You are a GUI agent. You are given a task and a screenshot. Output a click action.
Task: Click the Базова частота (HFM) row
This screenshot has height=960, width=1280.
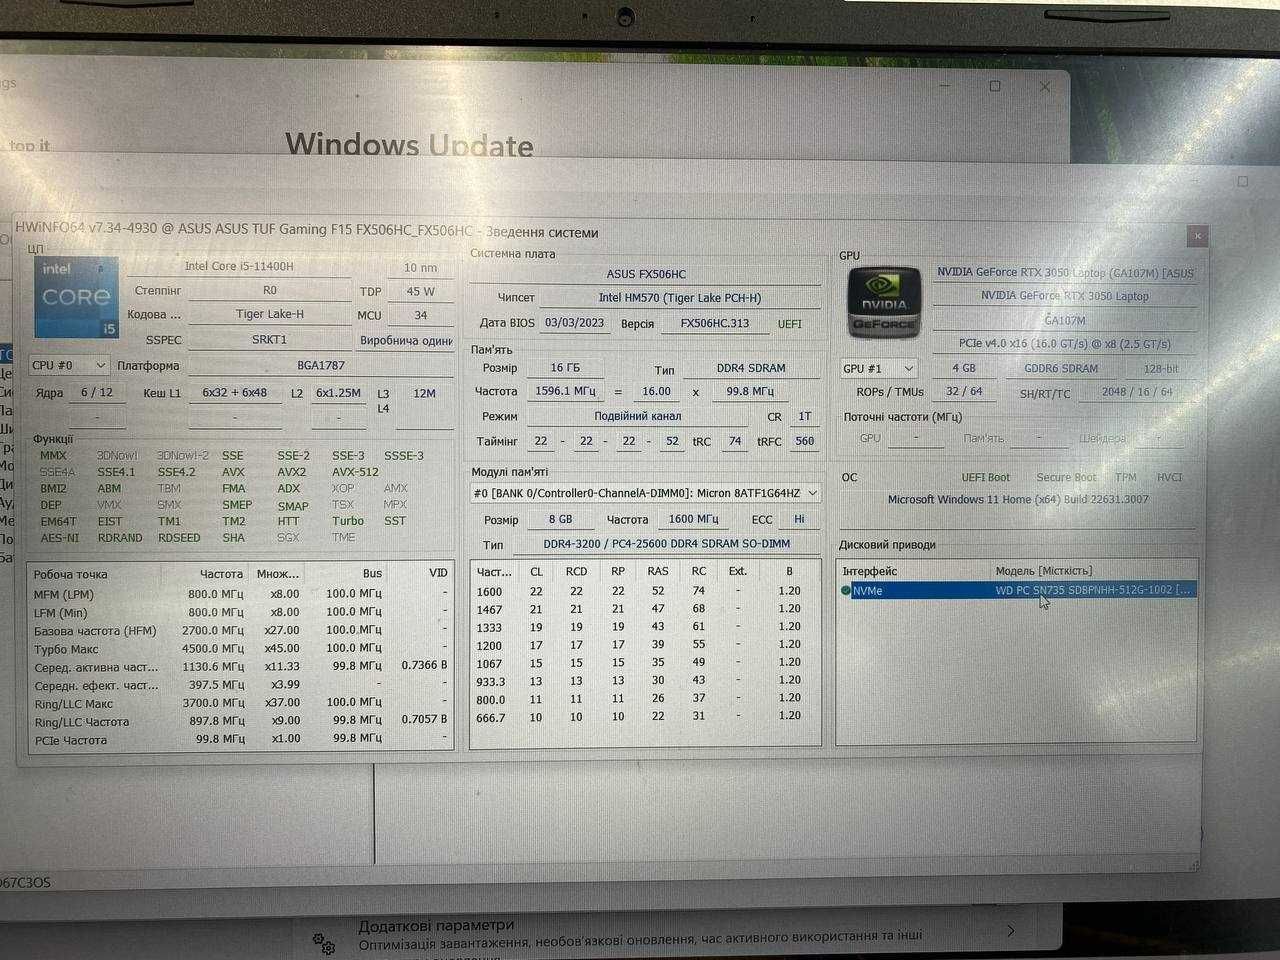(x=240, y=631)
